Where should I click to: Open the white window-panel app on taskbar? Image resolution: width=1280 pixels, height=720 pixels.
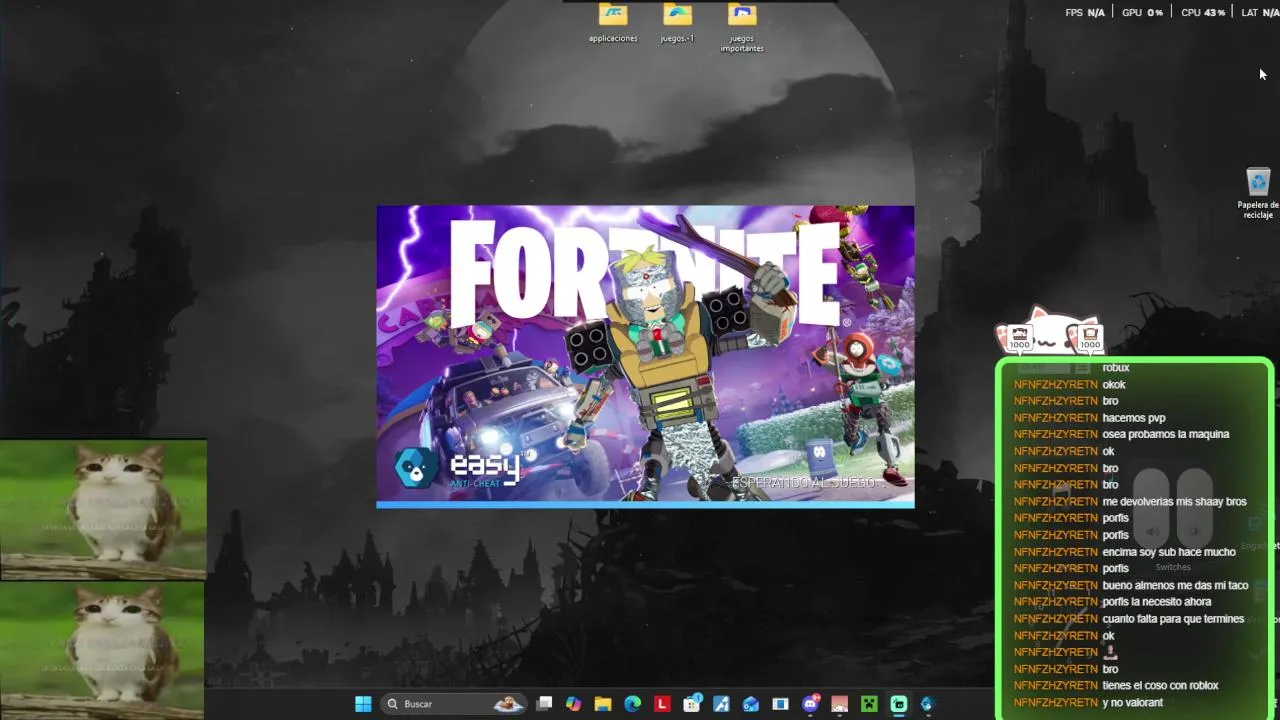(x=780, y=704)
